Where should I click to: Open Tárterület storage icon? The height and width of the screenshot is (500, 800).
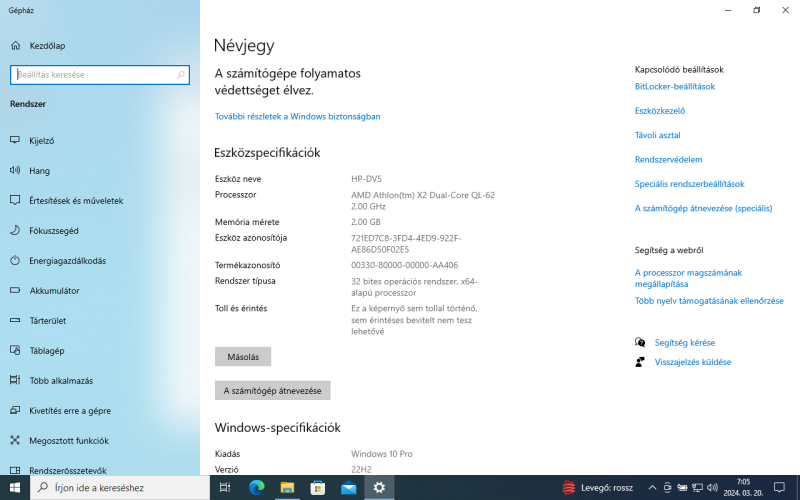[15, 320]
